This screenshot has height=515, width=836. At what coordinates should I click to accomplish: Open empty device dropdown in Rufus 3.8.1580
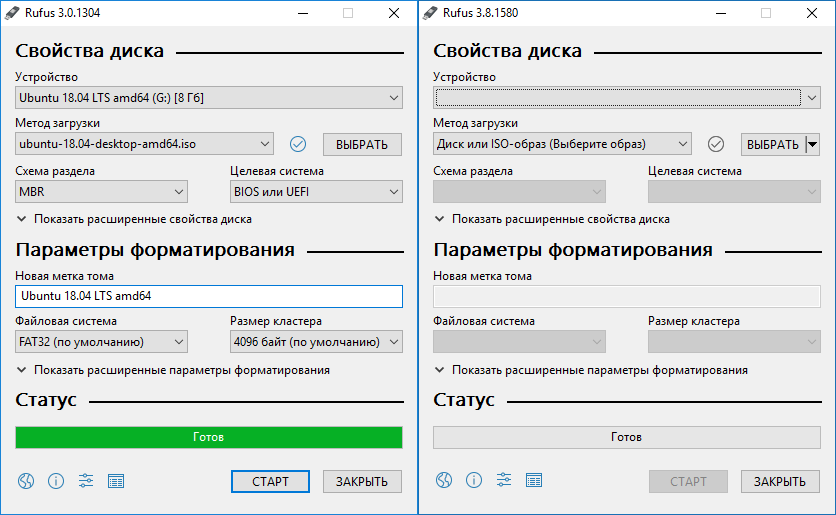coord(626,98)
